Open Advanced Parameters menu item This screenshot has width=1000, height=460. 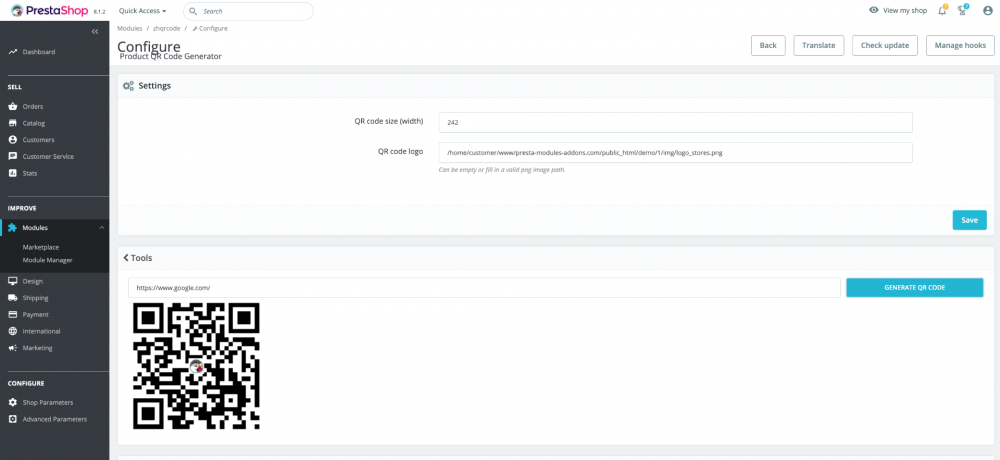[x=55, y=419]
